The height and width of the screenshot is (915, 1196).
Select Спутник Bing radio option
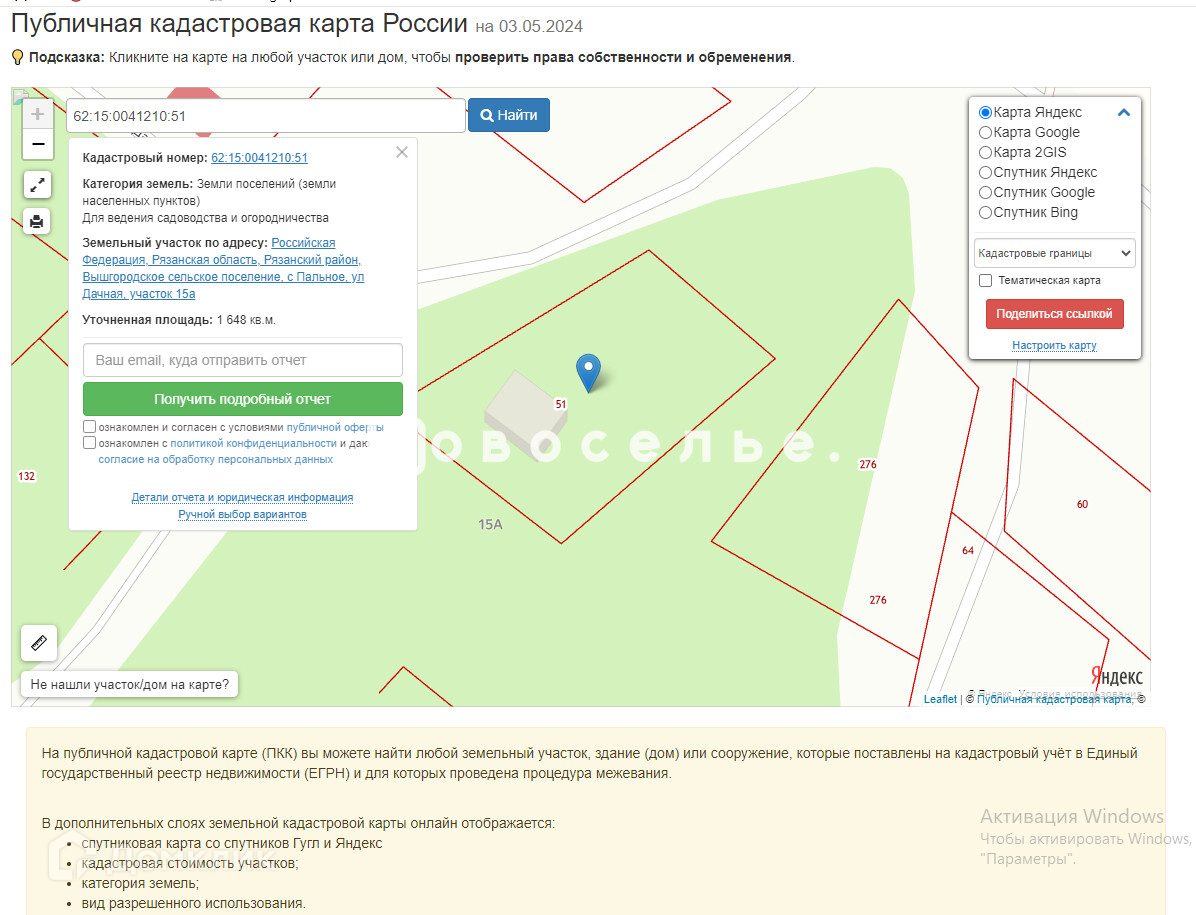[985, 212]
